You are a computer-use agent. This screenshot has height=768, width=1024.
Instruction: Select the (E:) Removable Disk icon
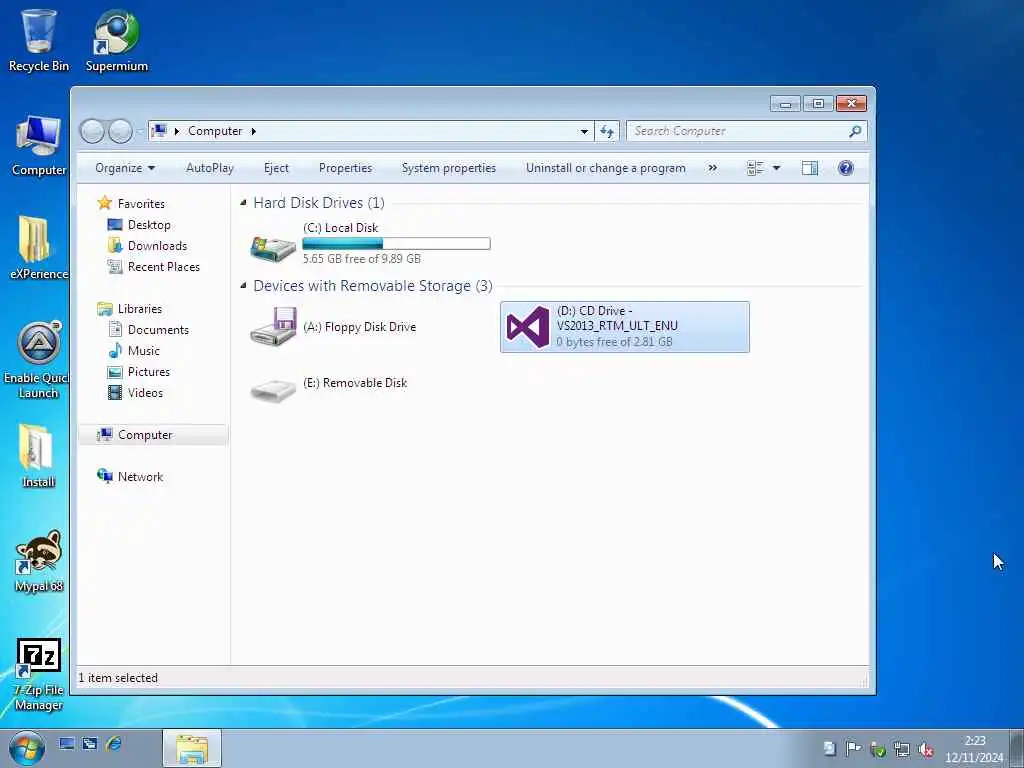[273, 390]
